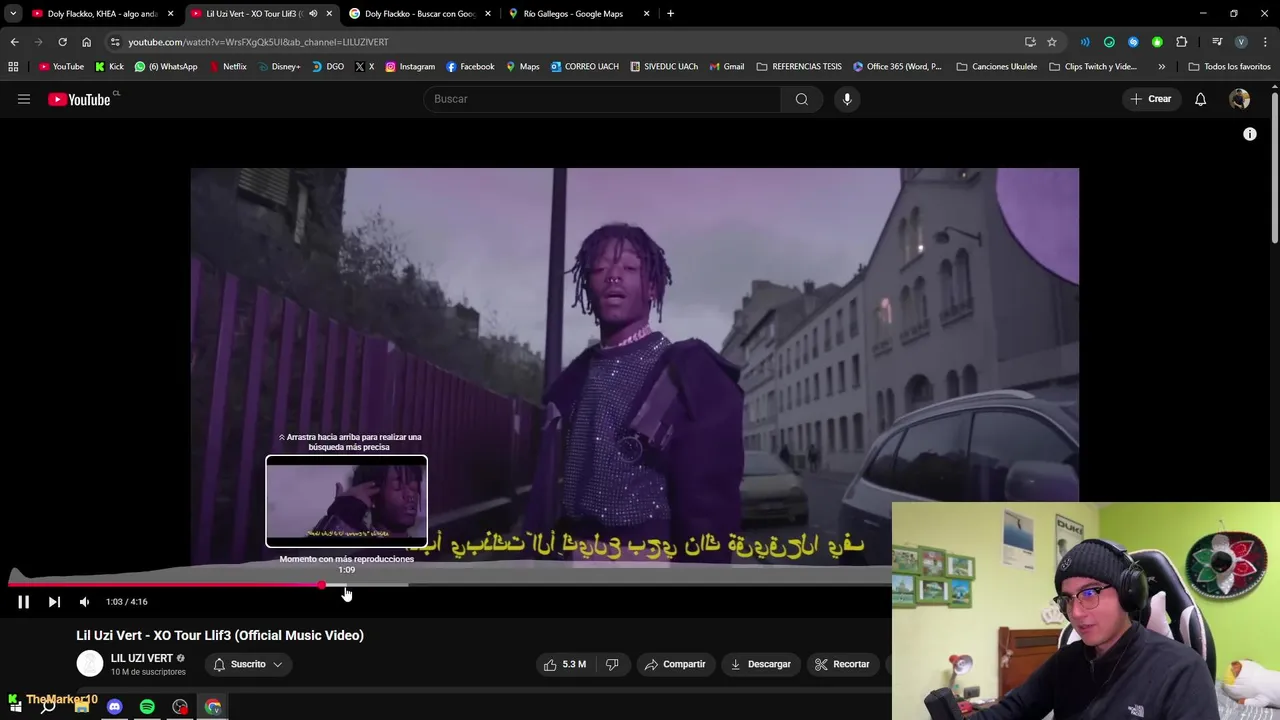Image resolution: width=1280 pixels, height=720 pixels.
Task: Switch to the Doly Flackko Google search tab
Action: pos(418,14)
